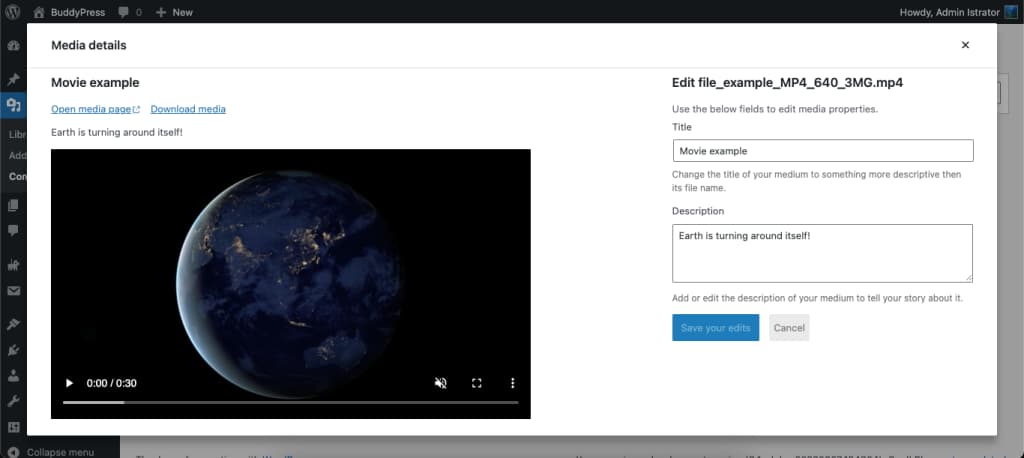
Task: Open the New content menu
Action: 174,12
